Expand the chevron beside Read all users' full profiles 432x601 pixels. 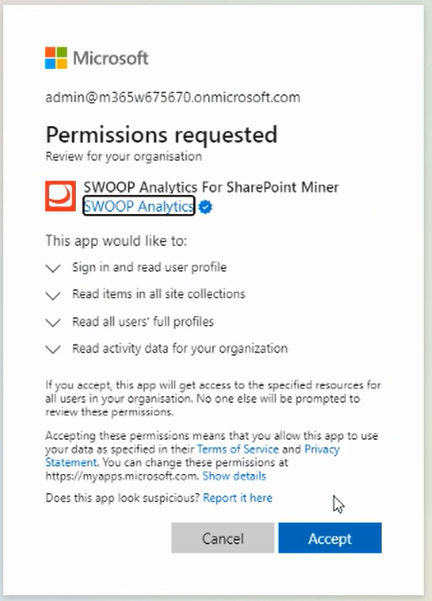tap(53, 322)
